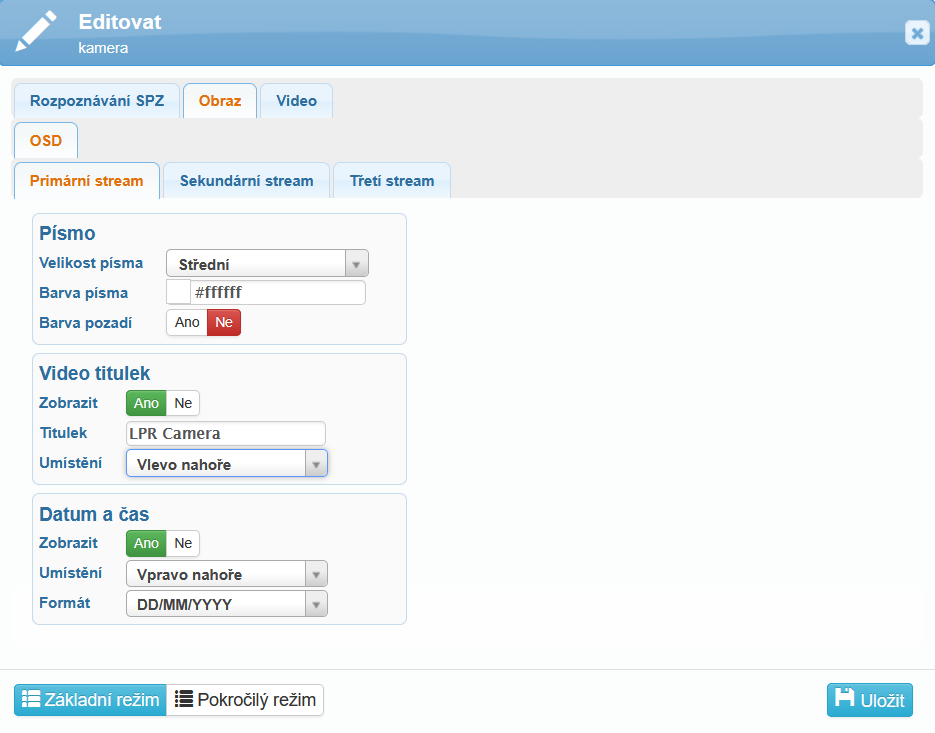935x733 pixels.
Task: Open the date Formát dropdown
Action: pos(226,604)
